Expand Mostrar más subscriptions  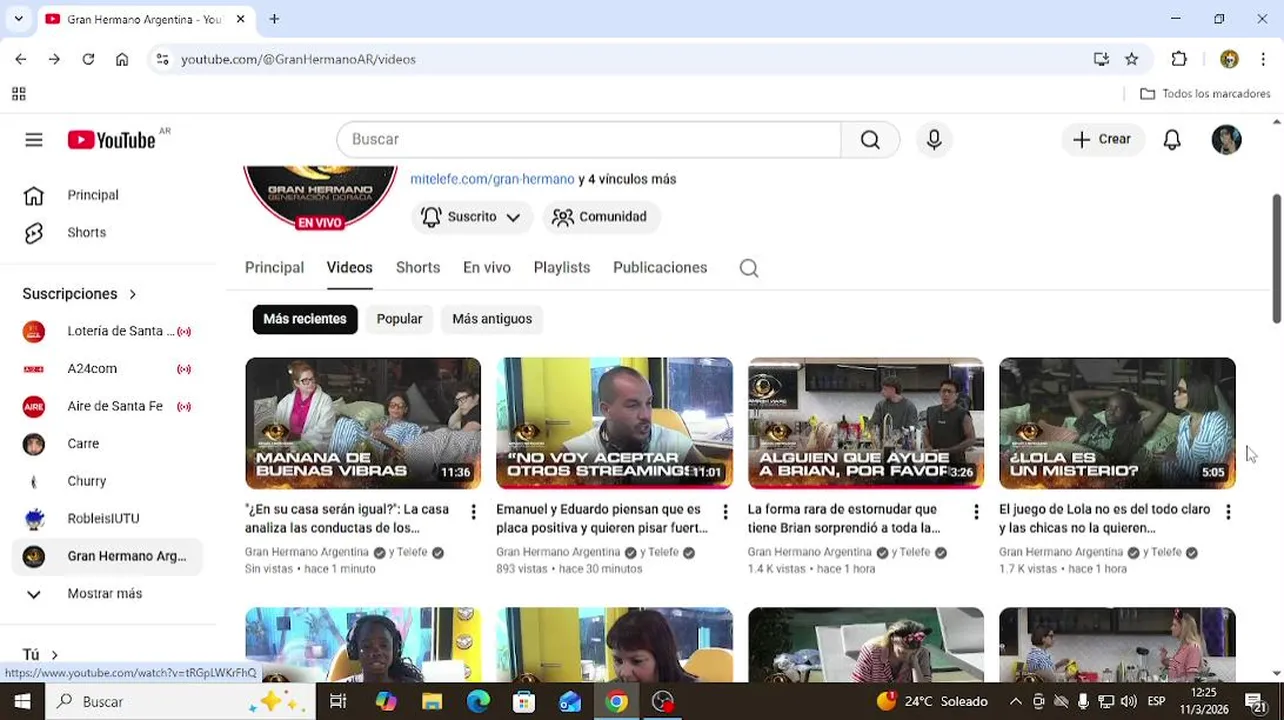105,594
